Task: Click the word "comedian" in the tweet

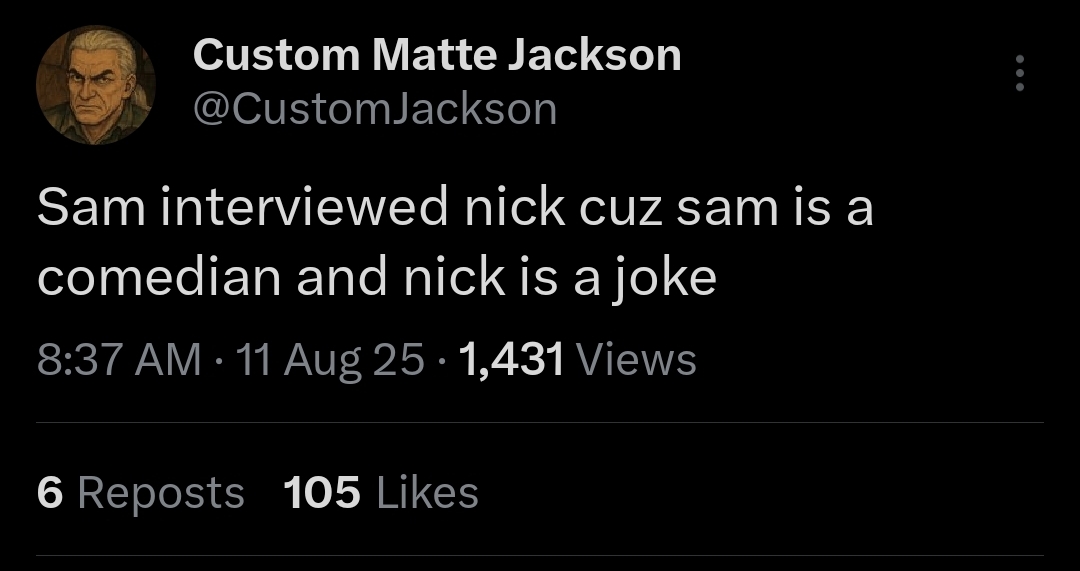Action: [159, 279]
